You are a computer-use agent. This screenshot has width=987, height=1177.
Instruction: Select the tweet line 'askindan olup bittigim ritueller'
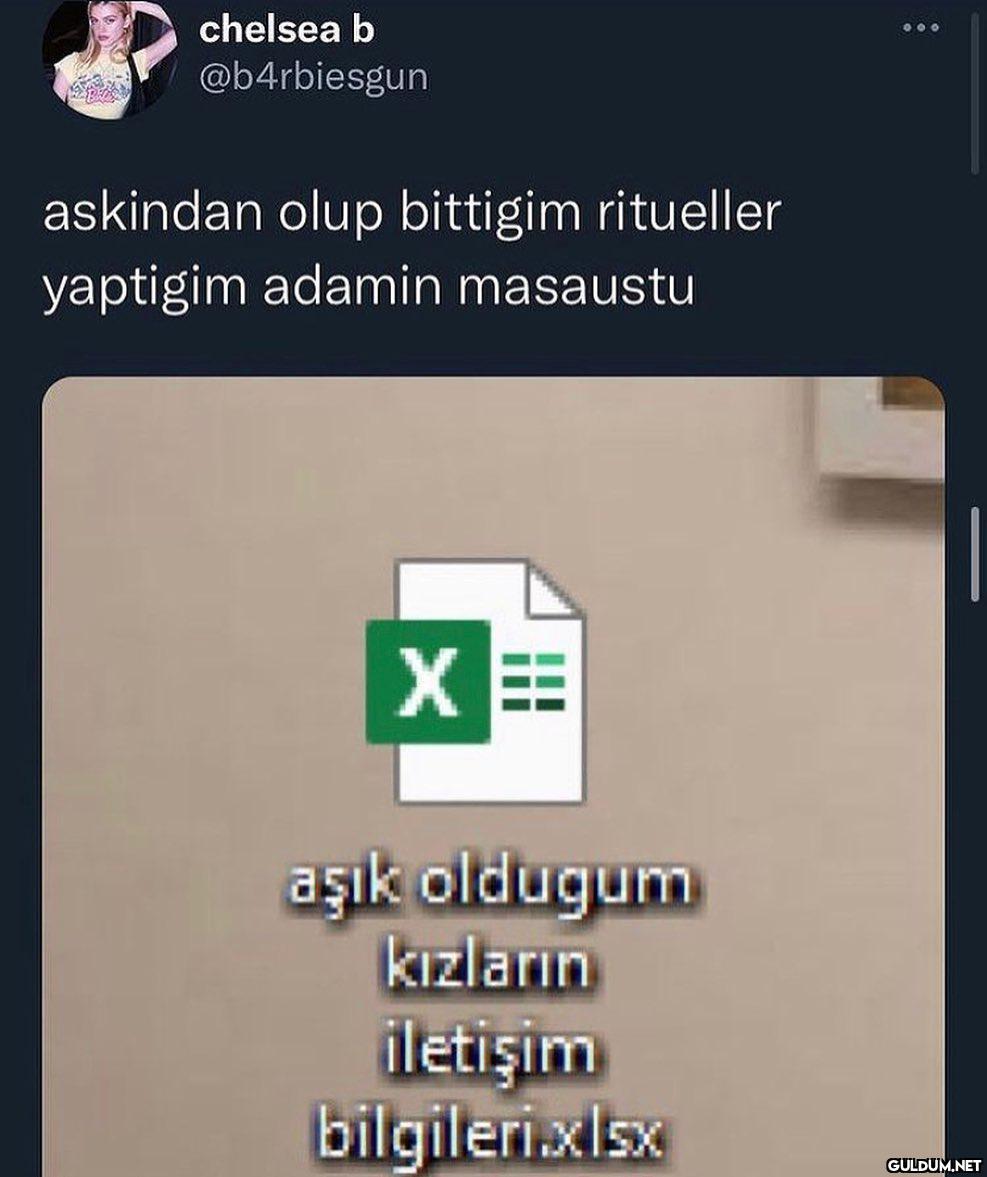tap(412, 213)
